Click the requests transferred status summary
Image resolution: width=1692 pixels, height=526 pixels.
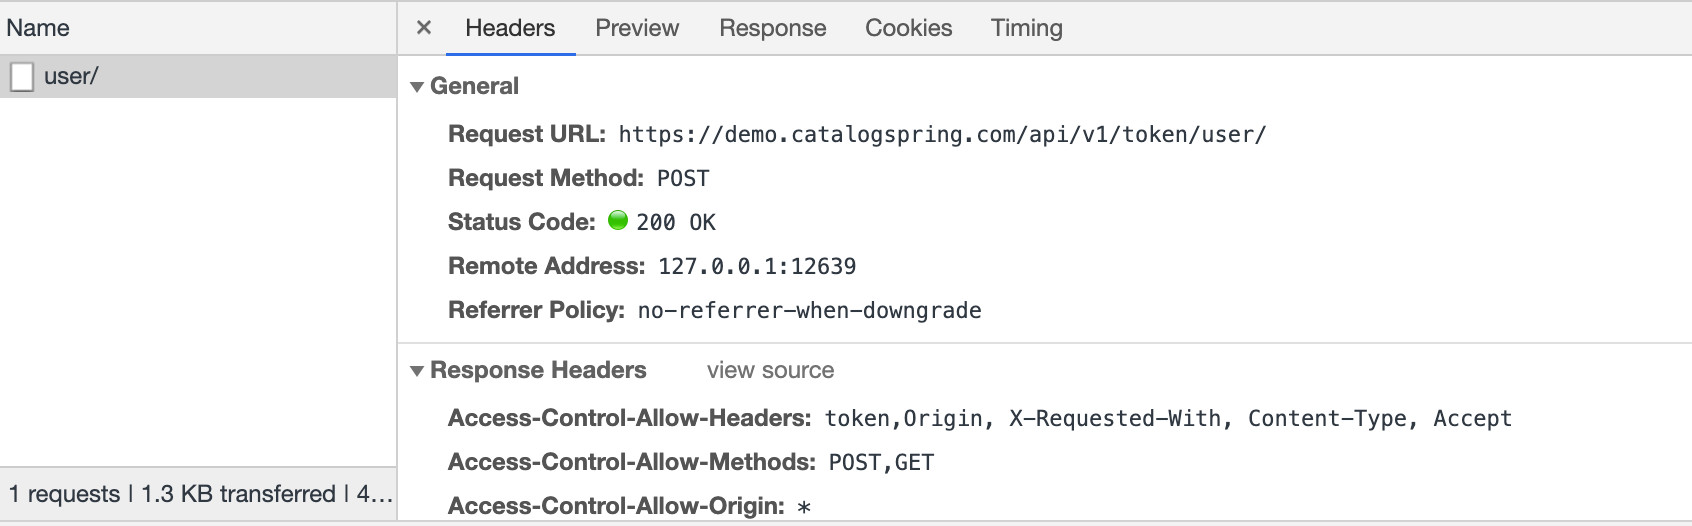[x=200, y=494]
